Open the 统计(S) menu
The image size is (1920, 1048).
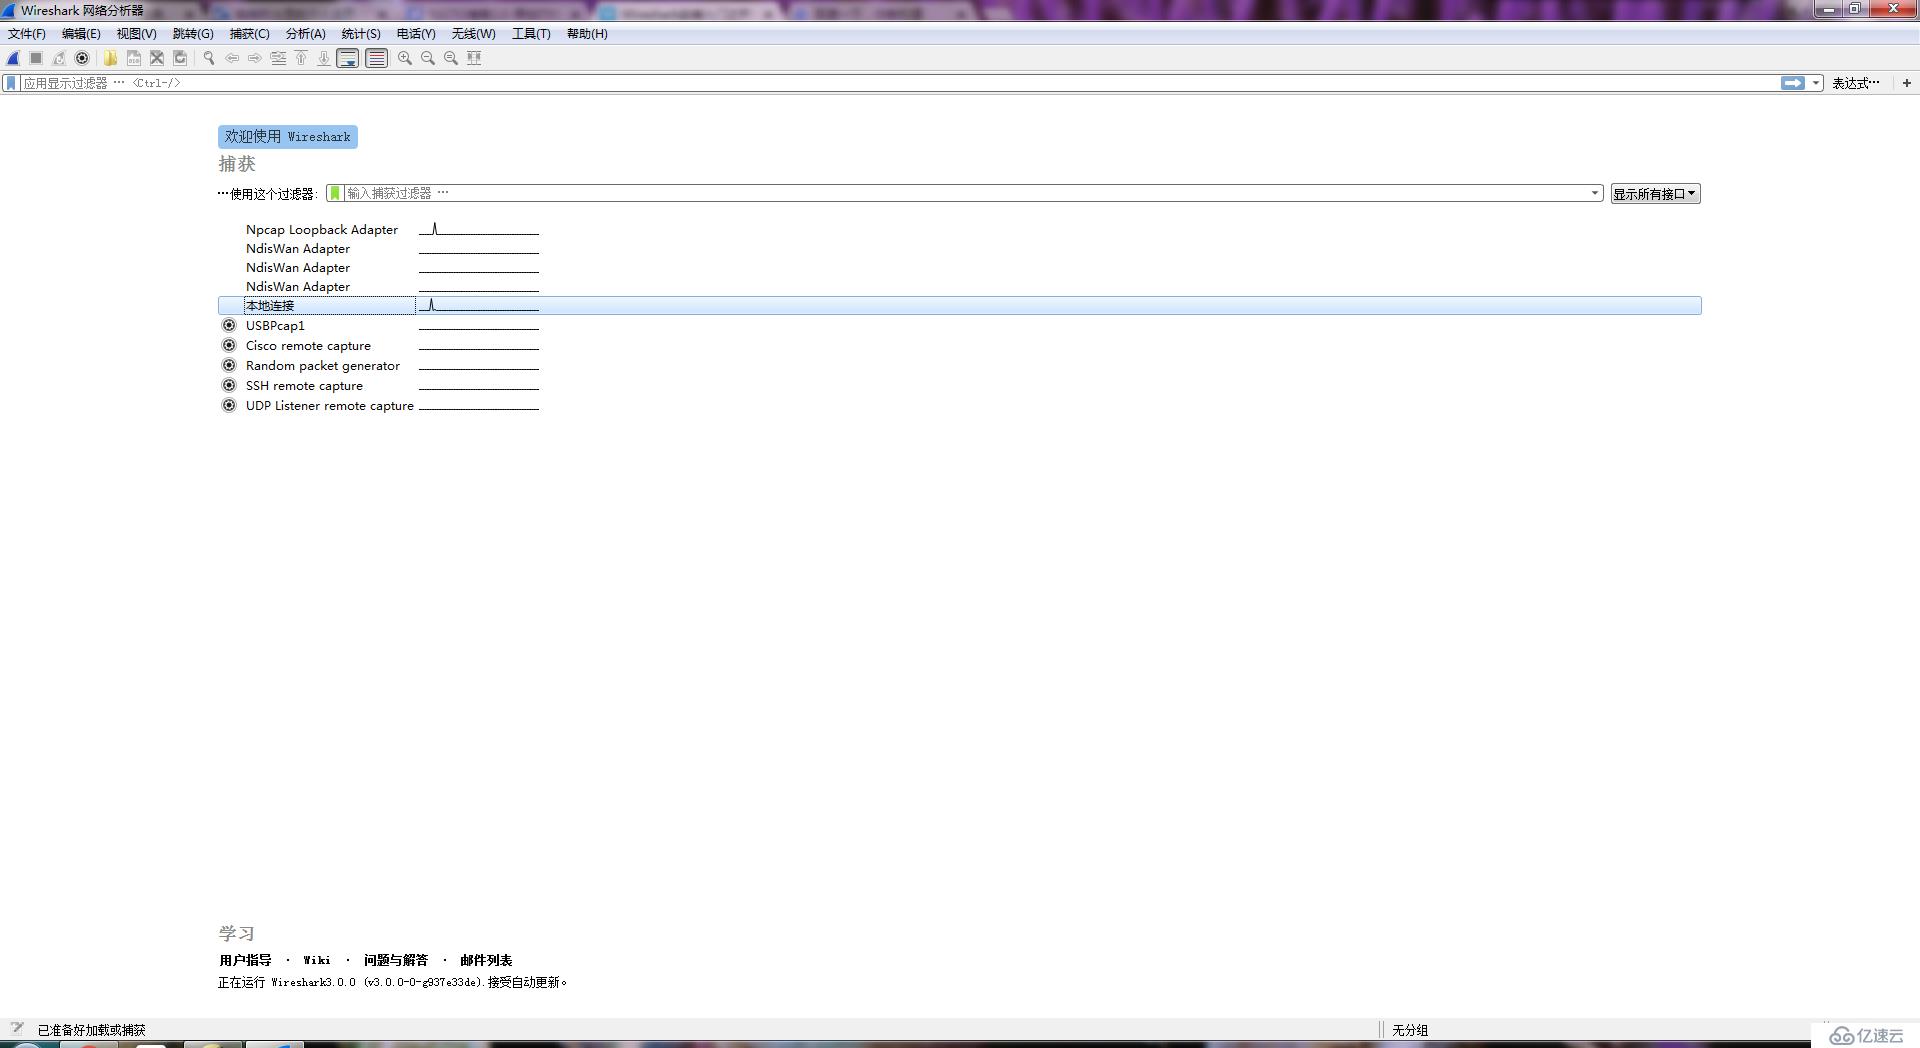point(361,34)
